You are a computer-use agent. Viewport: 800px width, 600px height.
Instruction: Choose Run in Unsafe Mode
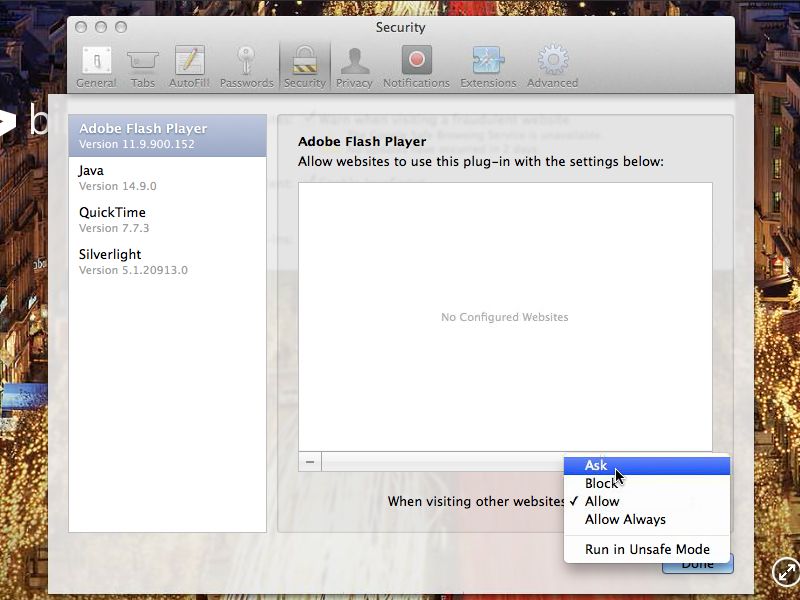pos(647,549)
